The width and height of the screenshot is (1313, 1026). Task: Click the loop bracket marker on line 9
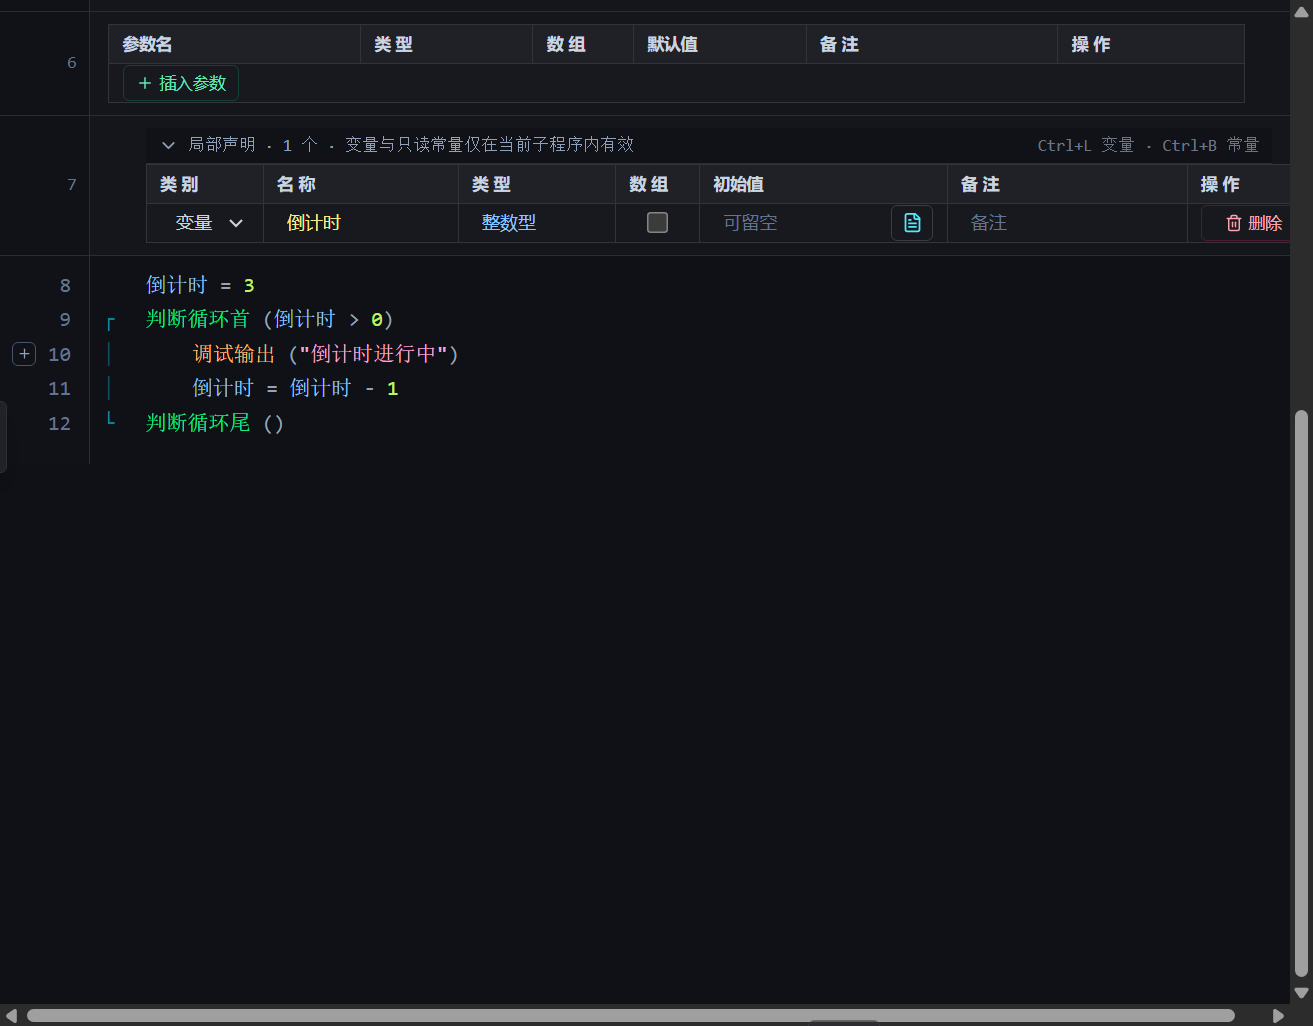(x=110, y=323)
